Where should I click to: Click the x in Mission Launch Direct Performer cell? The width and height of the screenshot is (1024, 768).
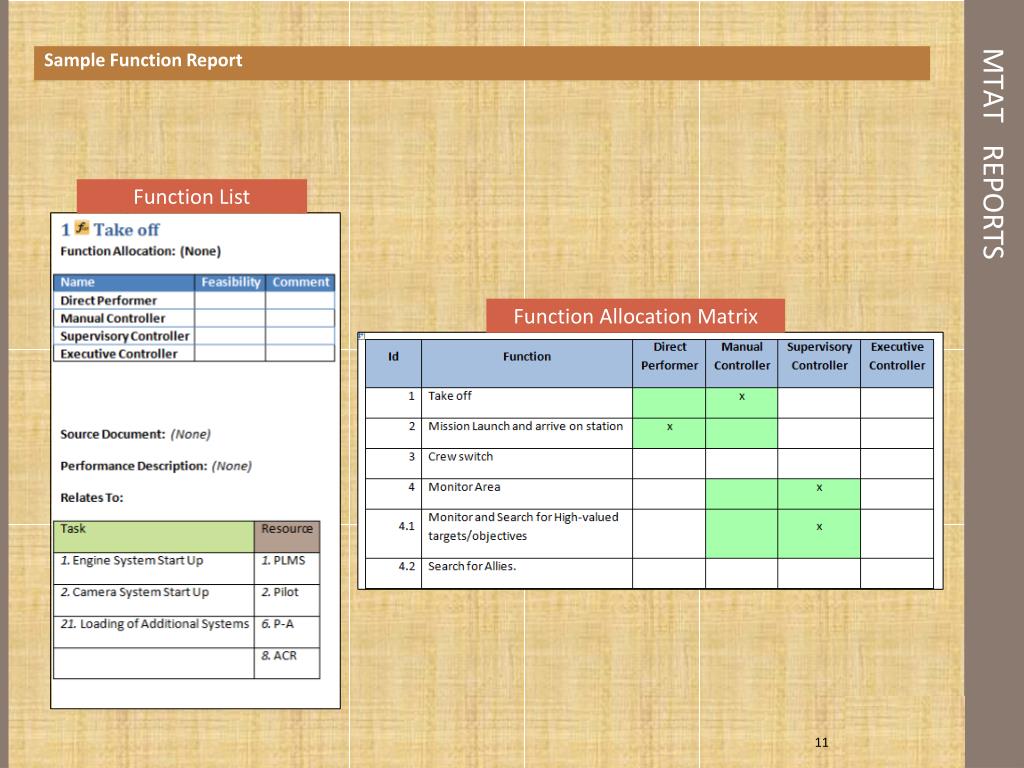[x=669, y=427]
